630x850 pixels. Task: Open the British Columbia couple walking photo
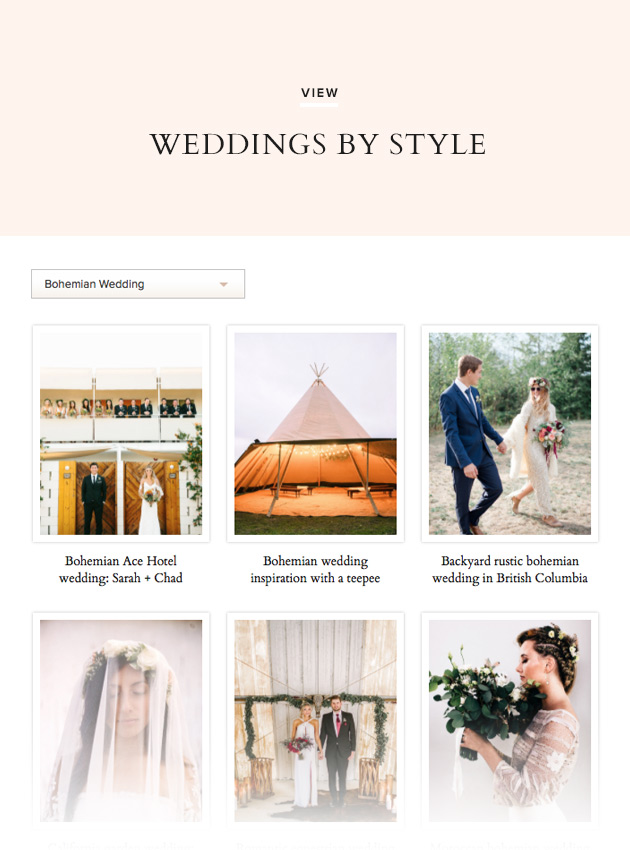pyautogui.click(x=510, y=433)
